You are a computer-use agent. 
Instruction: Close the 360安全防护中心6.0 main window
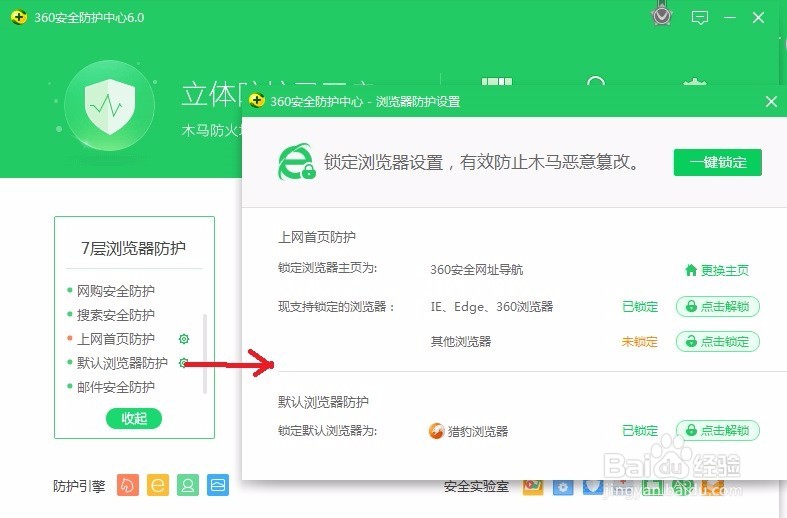[x=758, y=18]
